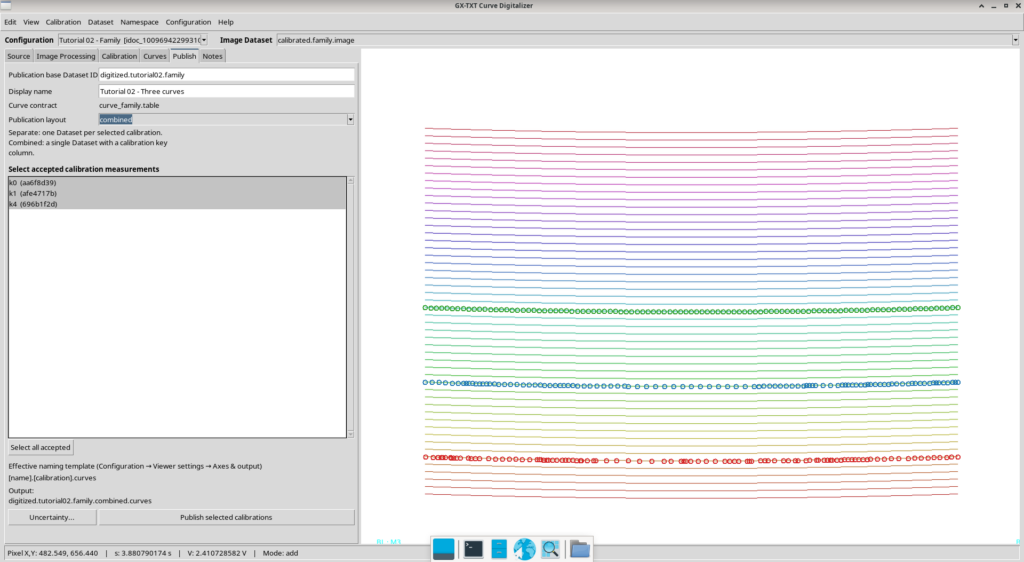Click the V: 2.410728582 V status value
The image size is (1024, 562).
[x=217, y=554]
